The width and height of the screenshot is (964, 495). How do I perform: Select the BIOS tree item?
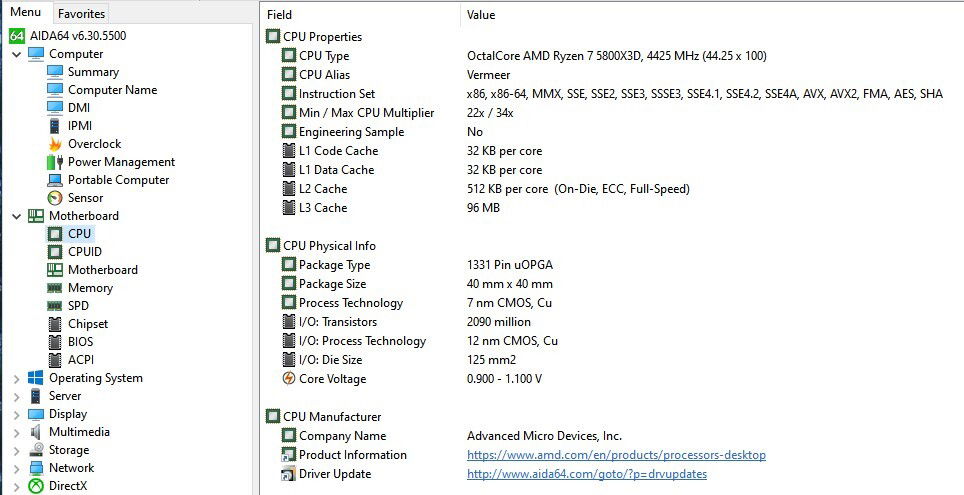coord(82,342)
